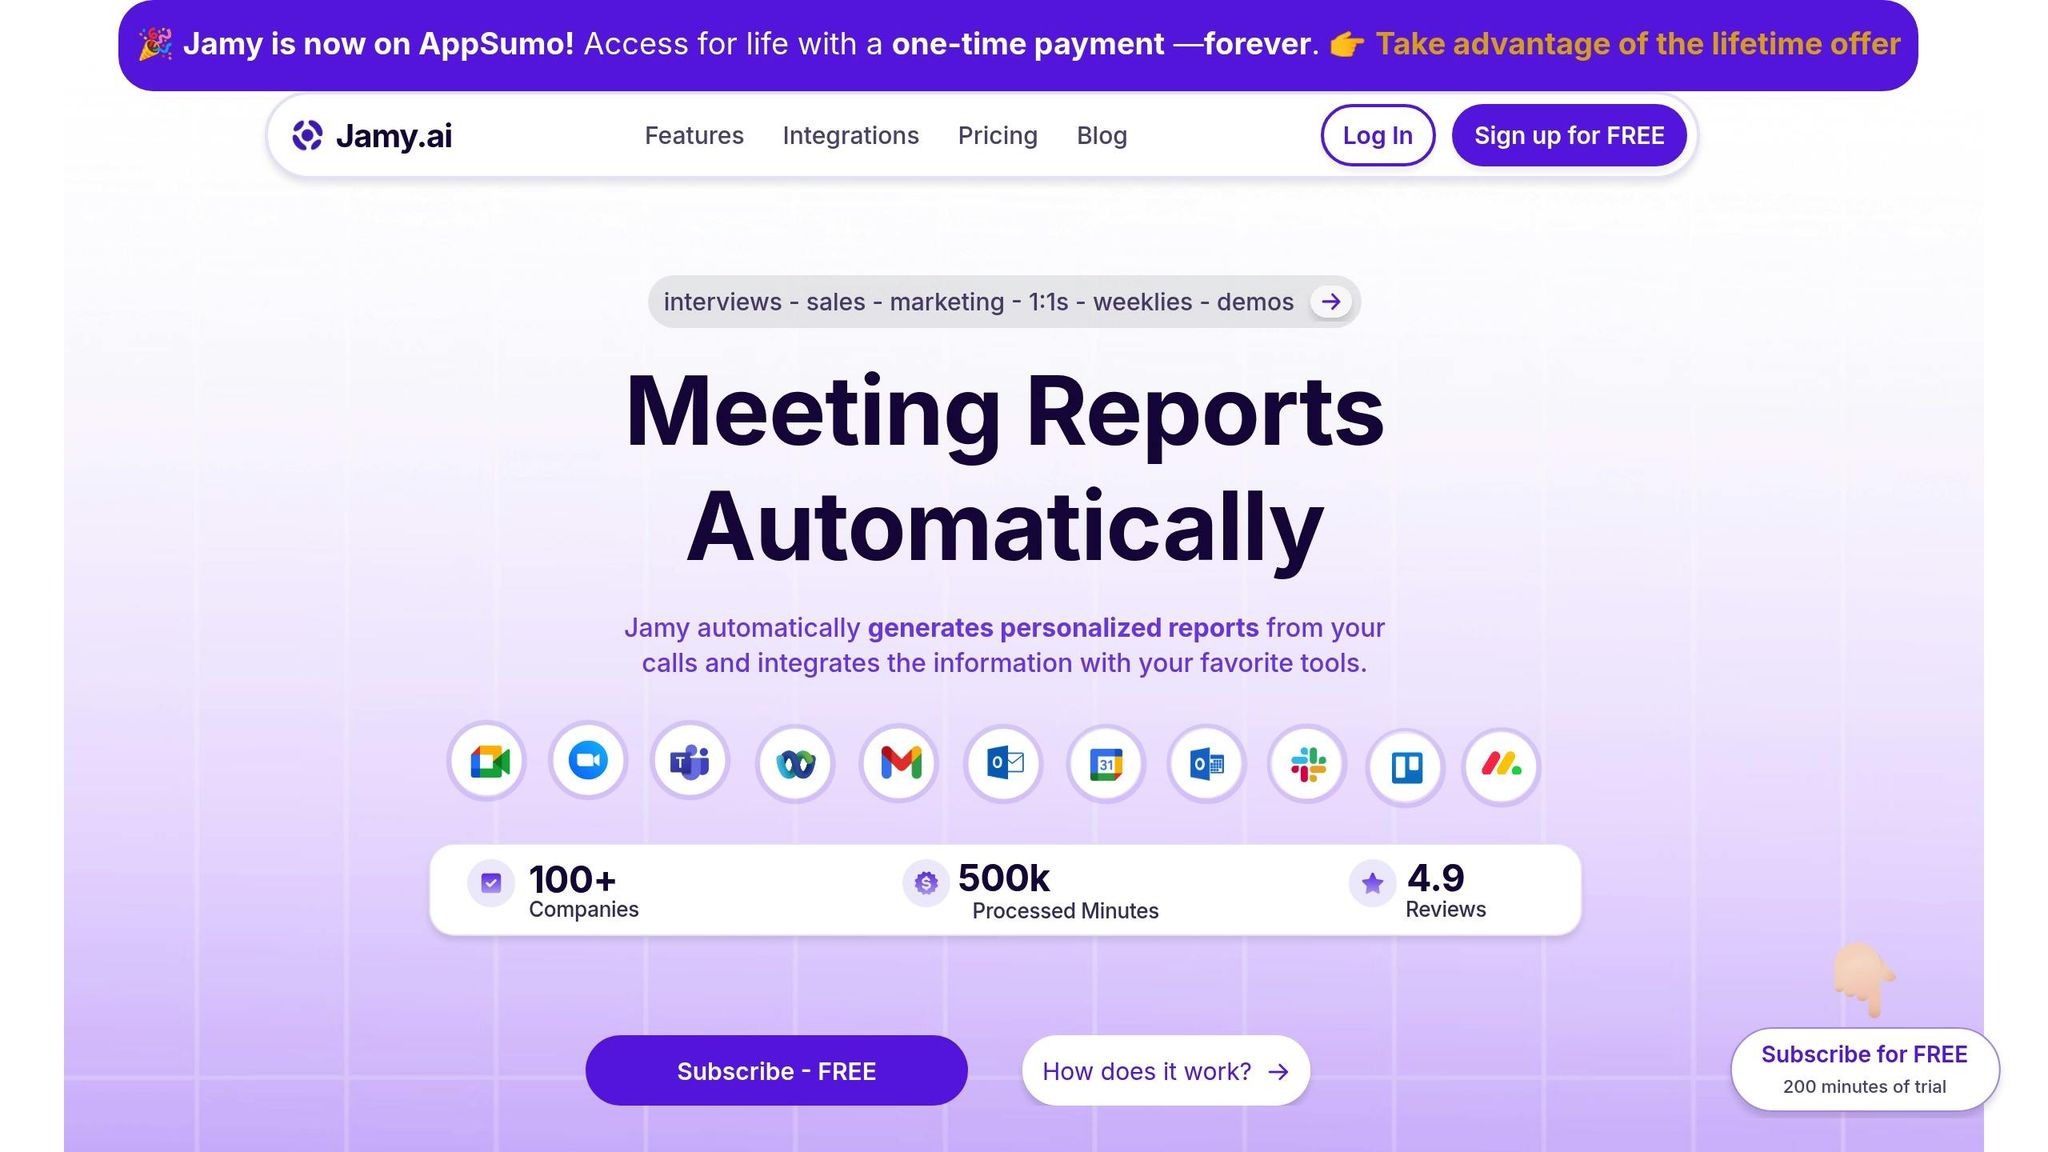Screen dimensions: 2048x1152
Task: Click the Gmail integration icon
Action: (900, 764)
